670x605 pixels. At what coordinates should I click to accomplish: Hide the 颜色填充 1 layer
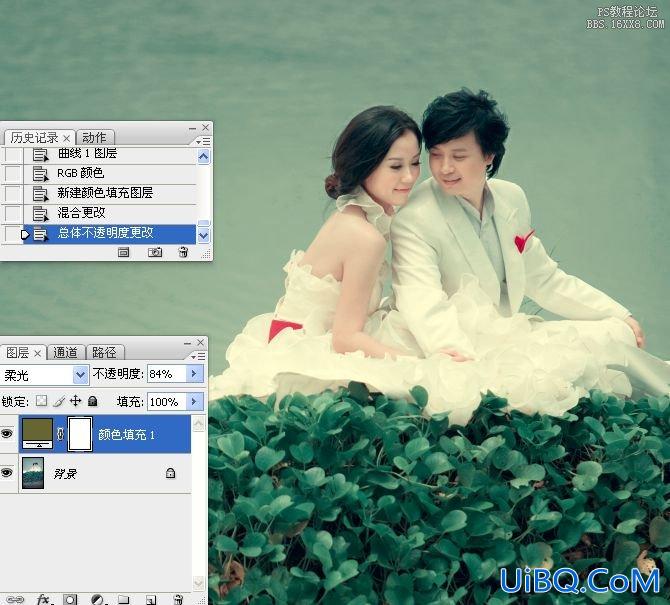pos(6,434)
